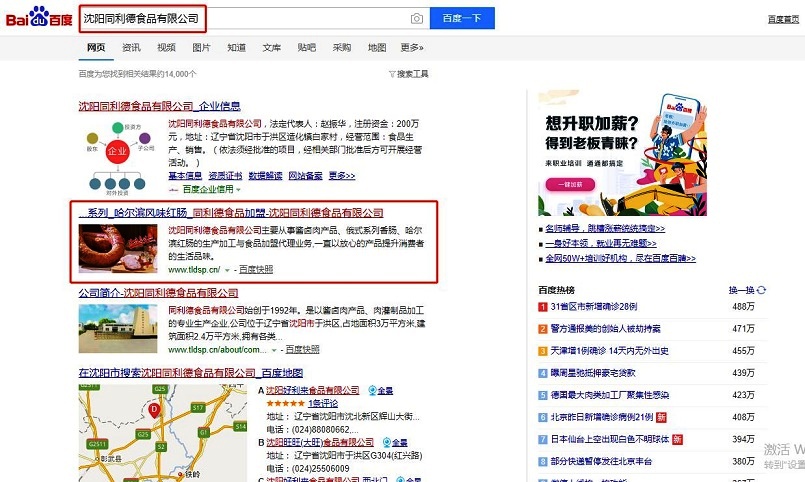This screenshot has height=482, width=805.
Task: Open 公司简介-沈阳同利德食品有限公司 result
Action: [x=158, y=293]
